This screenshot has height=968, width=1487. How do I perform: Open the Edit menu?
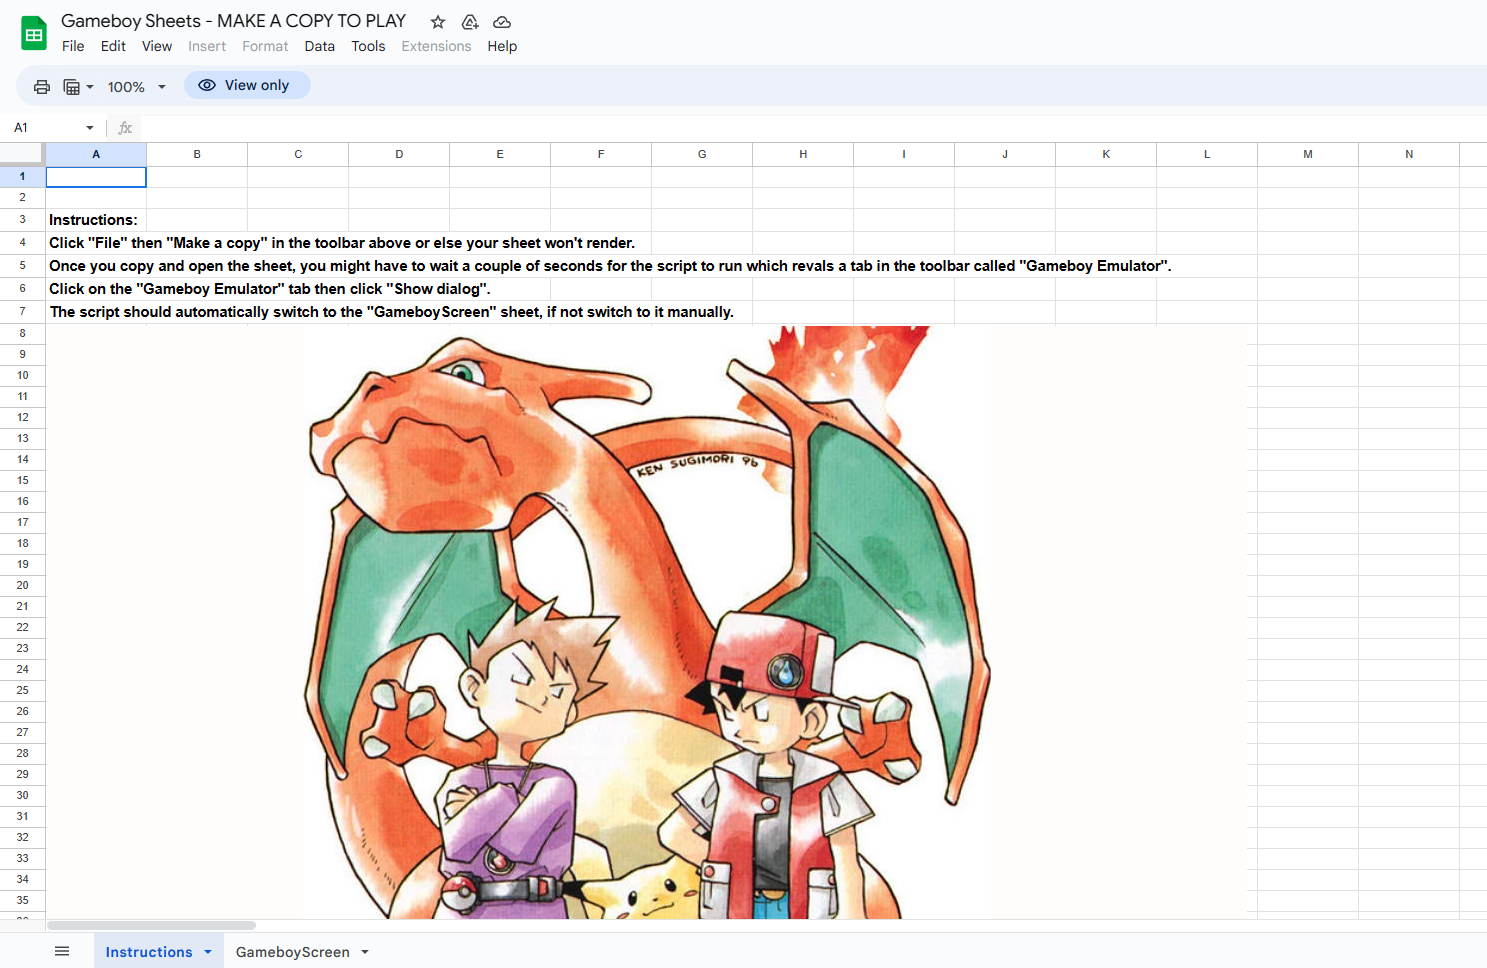[x=113, y=46]
